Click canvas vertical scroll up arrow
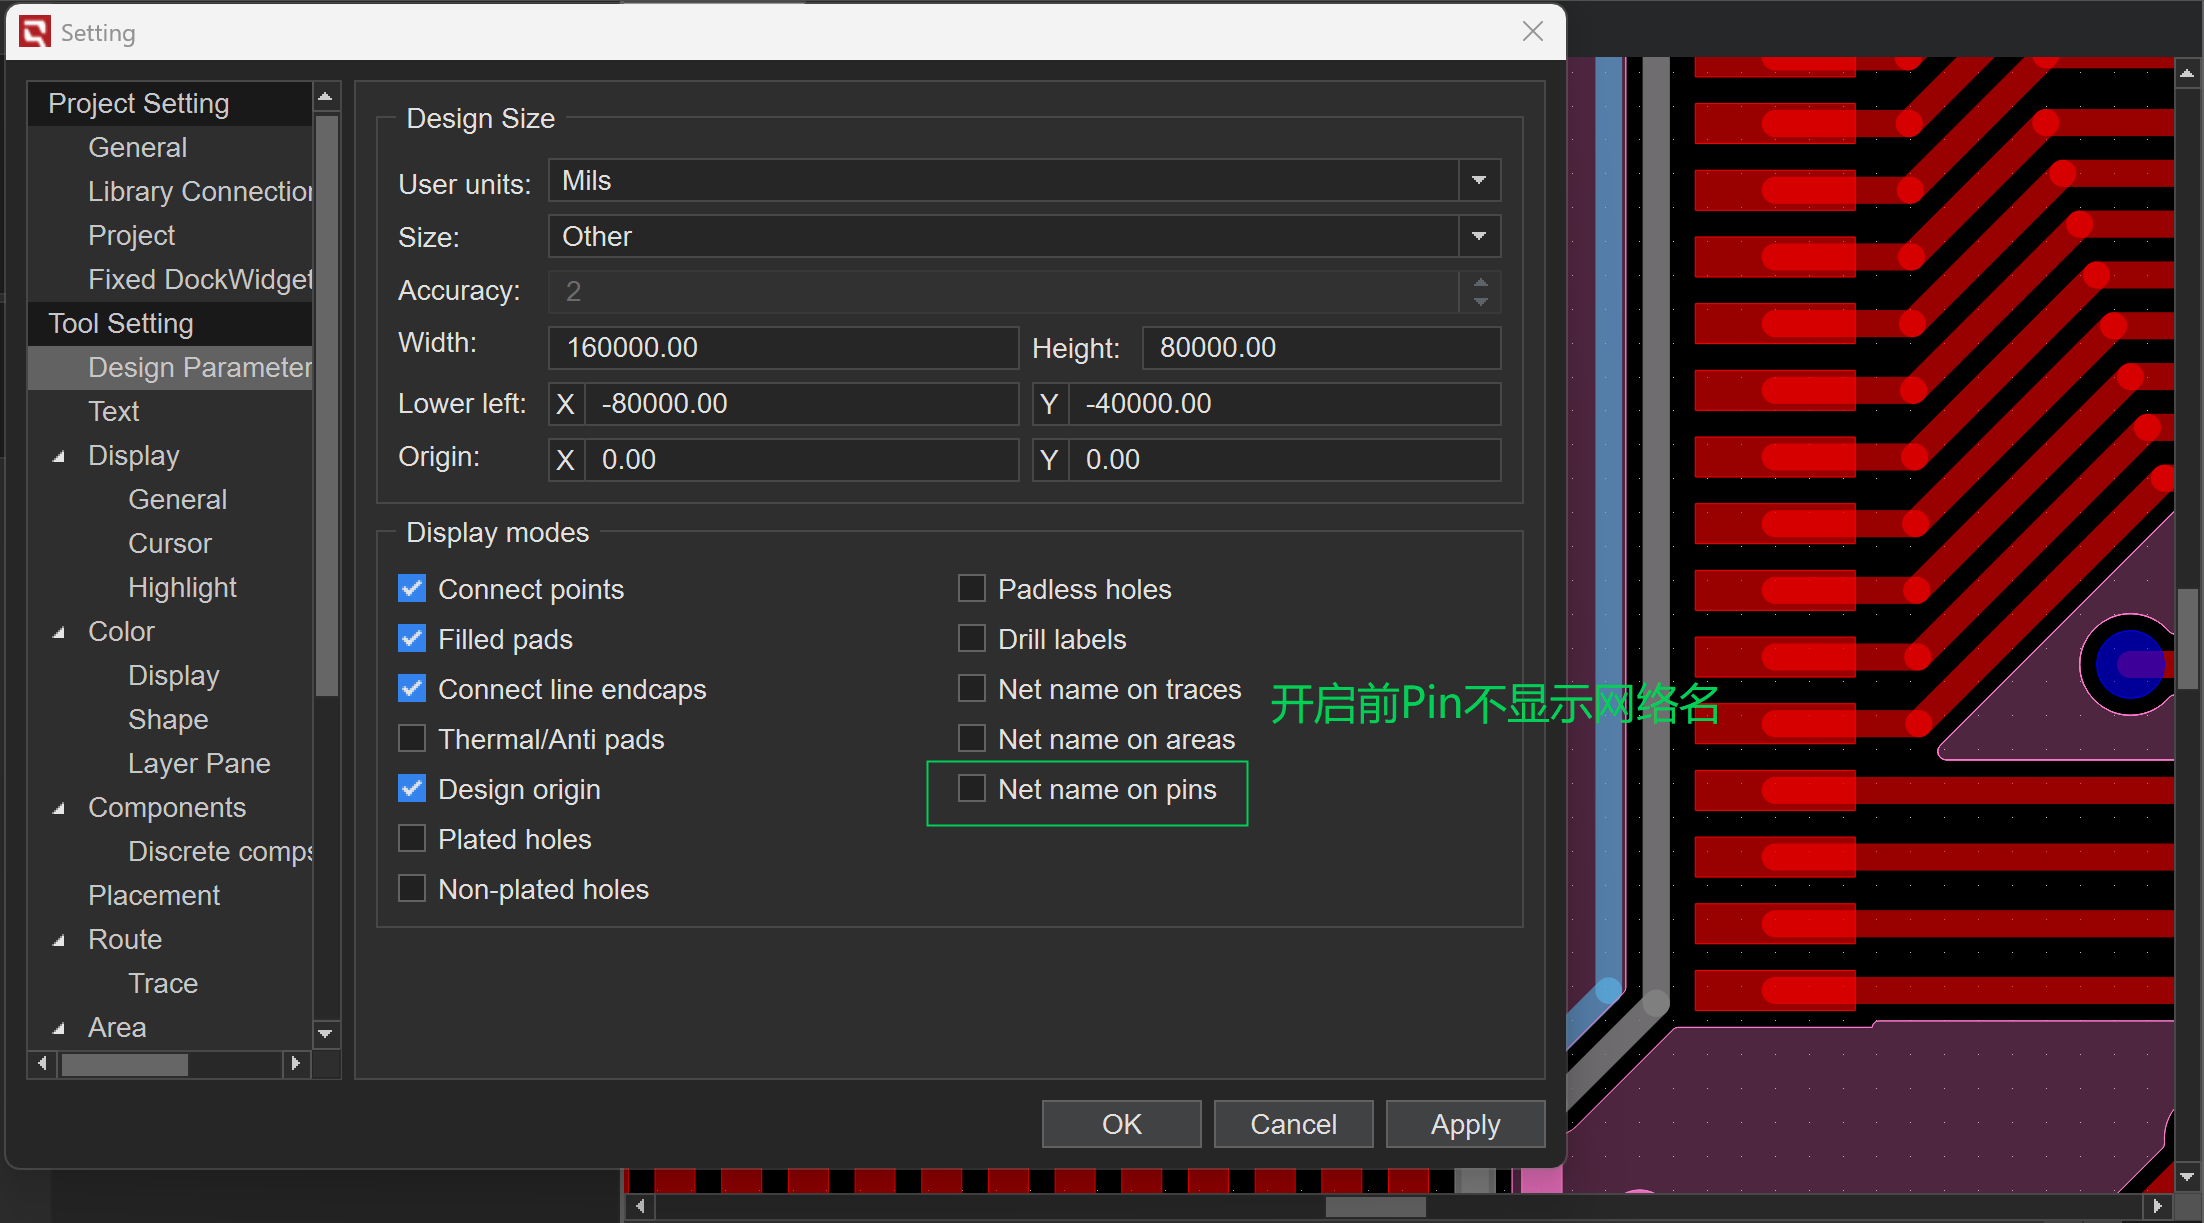The width and height of the screenshot is (2204, 1223). click(x=2187, y=74)
